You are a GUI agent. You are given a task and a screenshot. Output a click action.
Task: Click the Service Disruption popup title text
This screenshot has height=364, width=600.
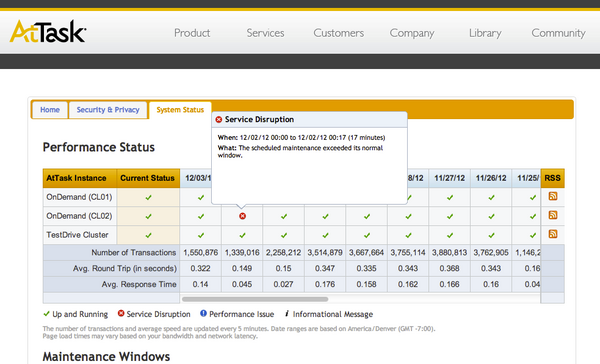259,119
